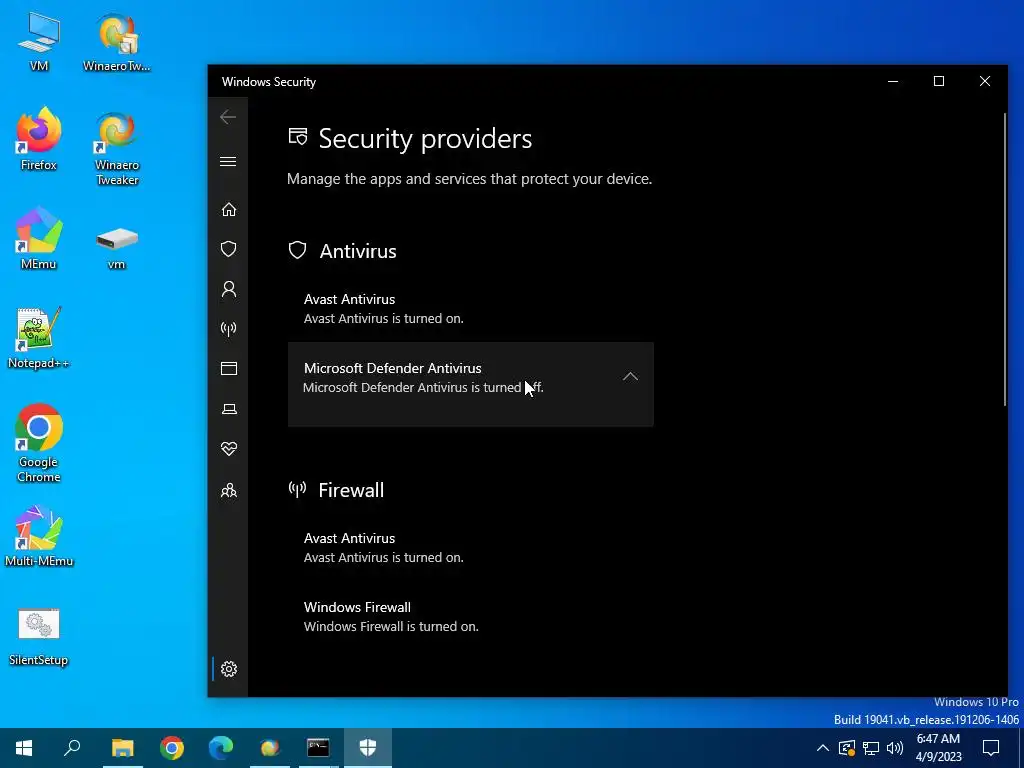
Task: Open the VM desktop icon
Action: point(39,42)
